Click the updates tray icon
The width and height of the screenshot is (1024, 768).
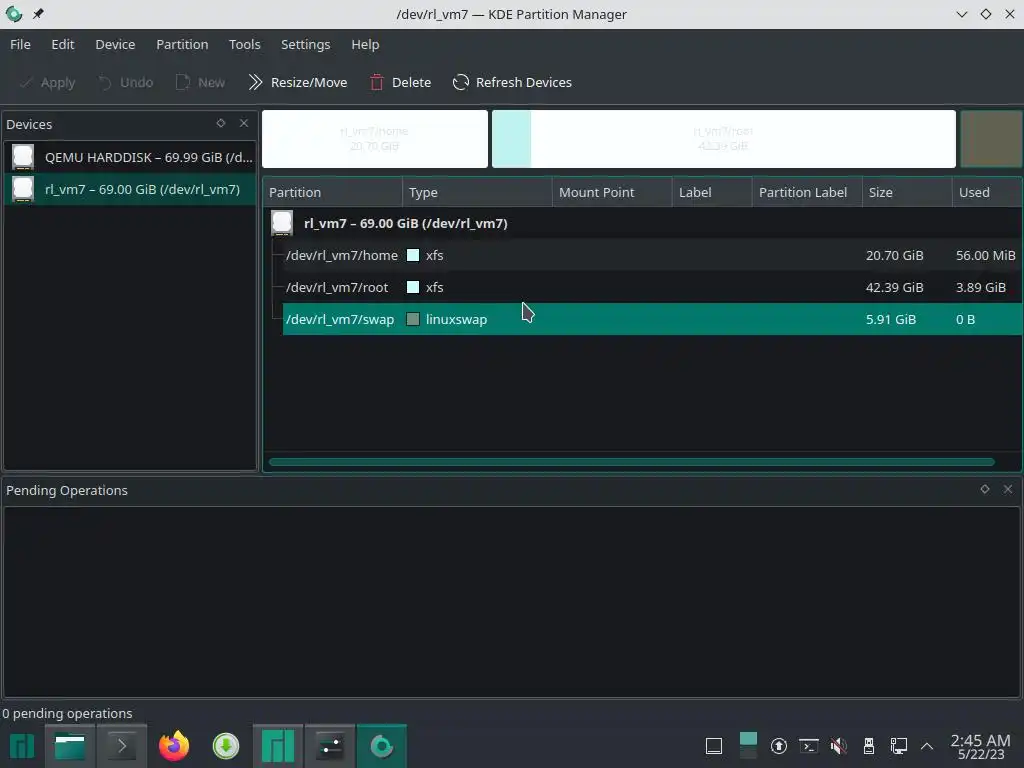778,746
